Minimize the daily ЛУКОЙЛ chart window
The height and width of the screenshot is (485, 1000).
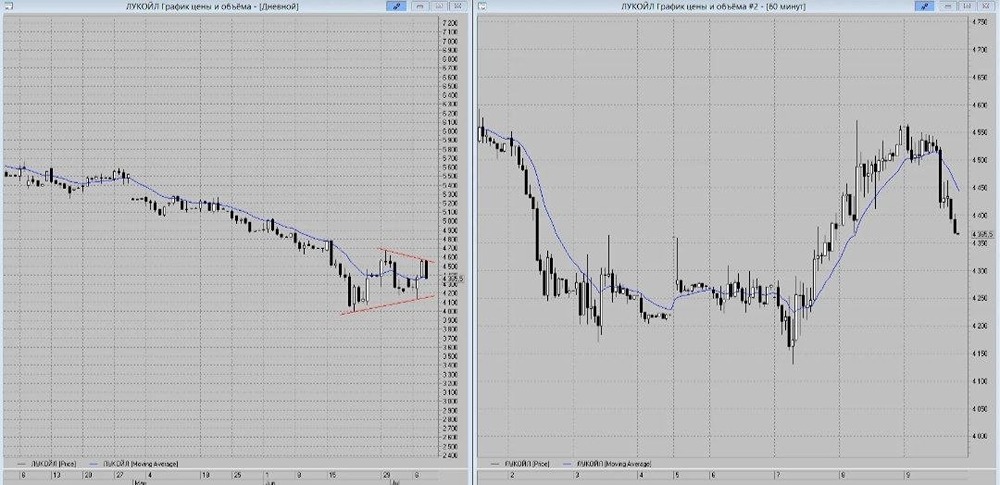(420, 6)
